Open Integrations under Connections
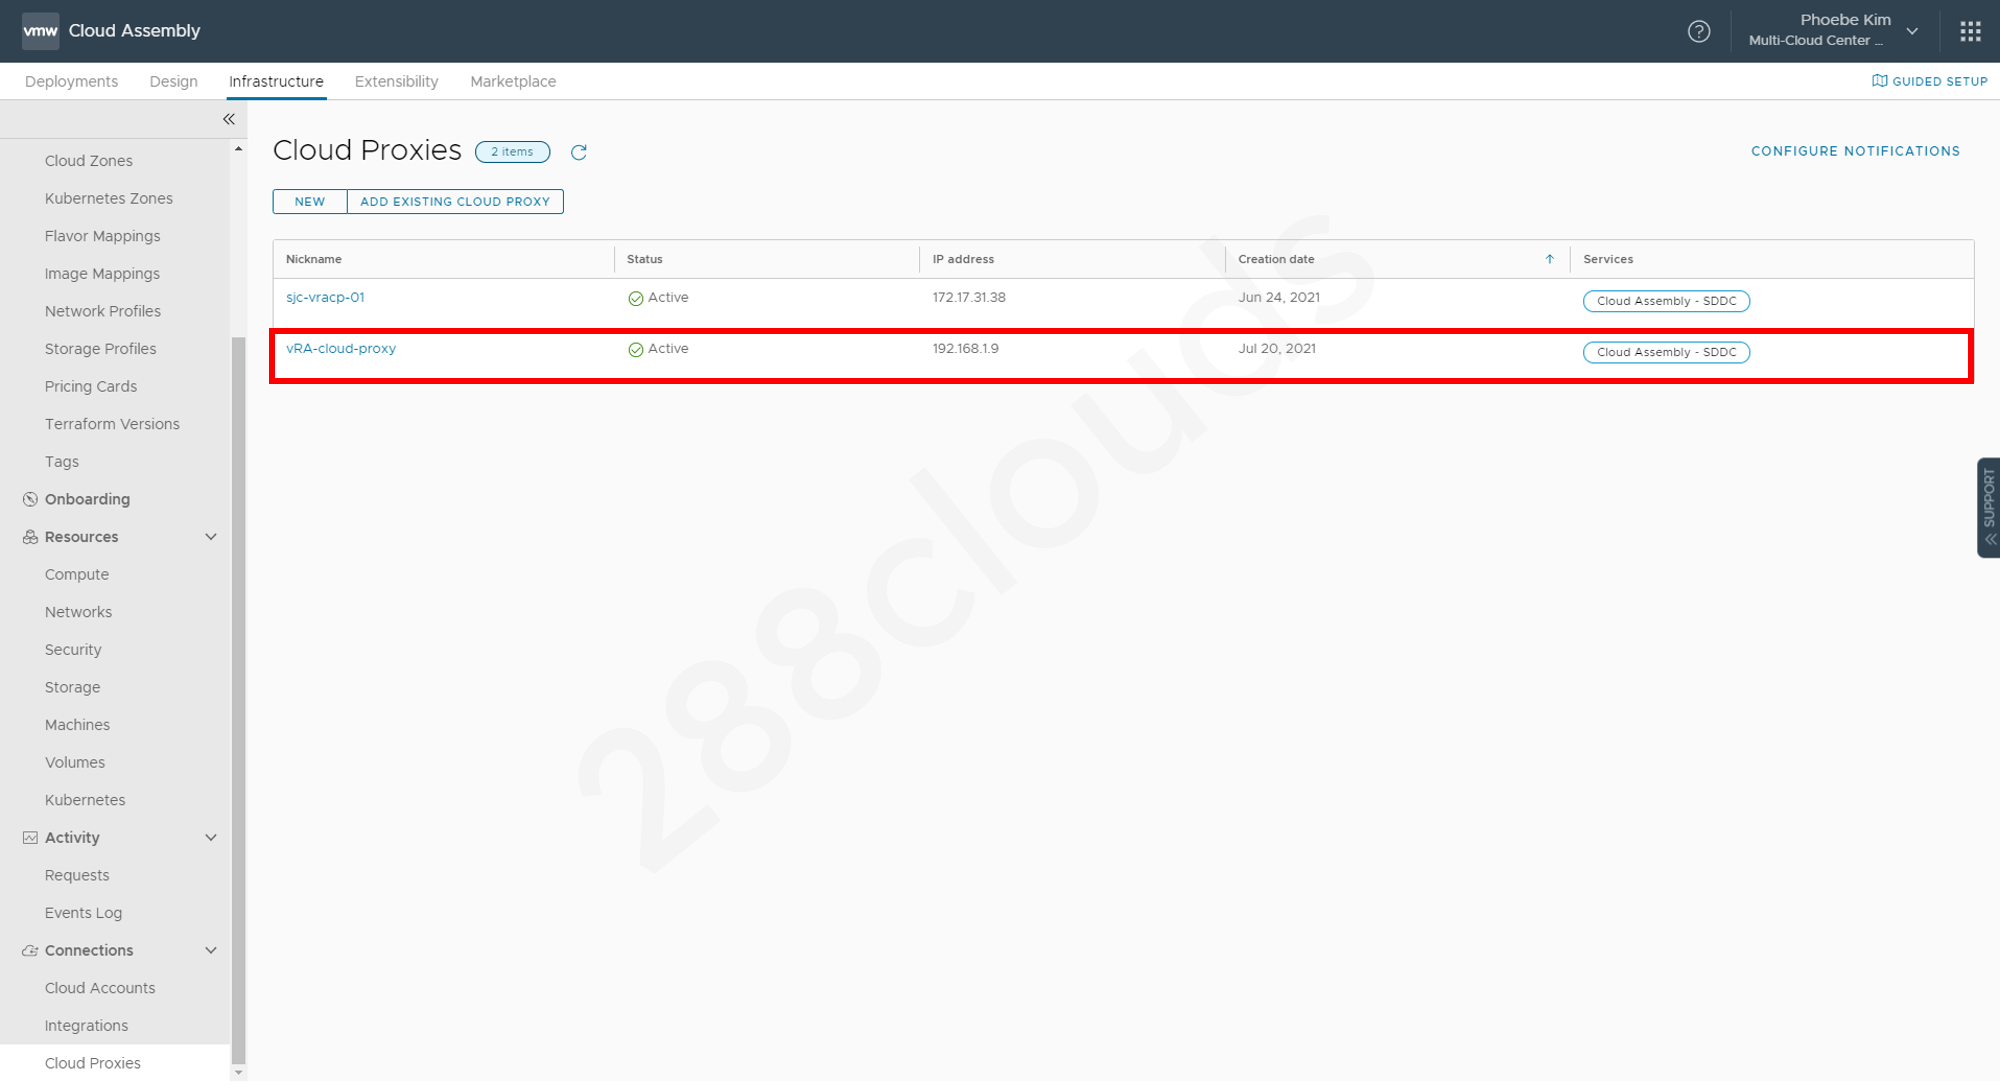This screenshot has width=2000, height=1091. coord(86,1026)
